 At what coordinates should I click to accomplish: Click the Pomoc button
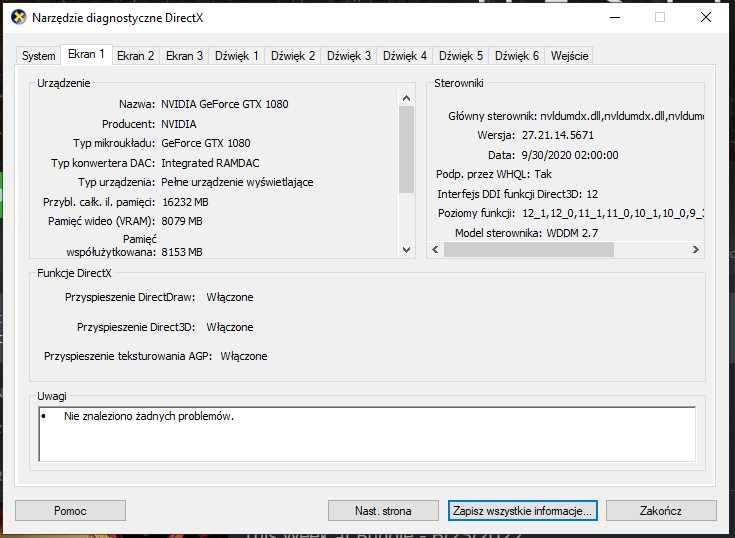[x=70, y=510]
